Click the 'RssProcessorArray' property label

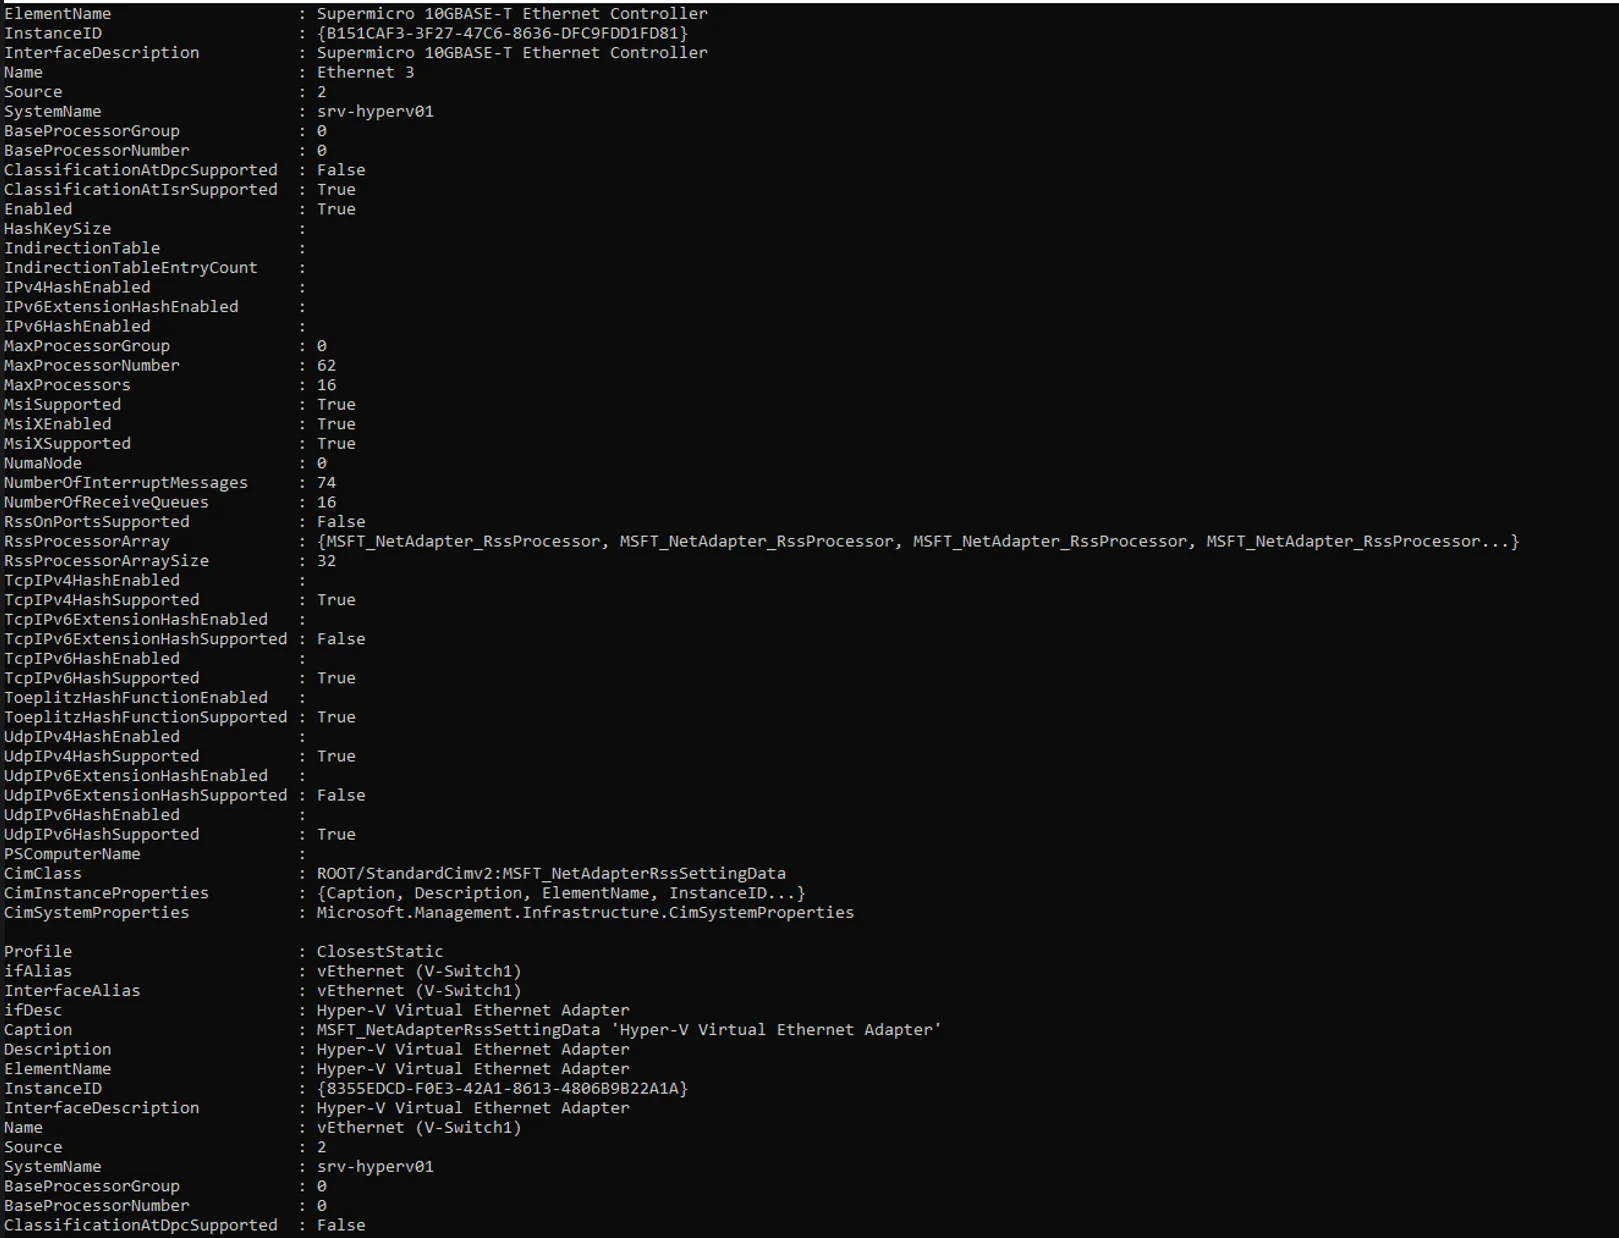click(x=86, y=541)
